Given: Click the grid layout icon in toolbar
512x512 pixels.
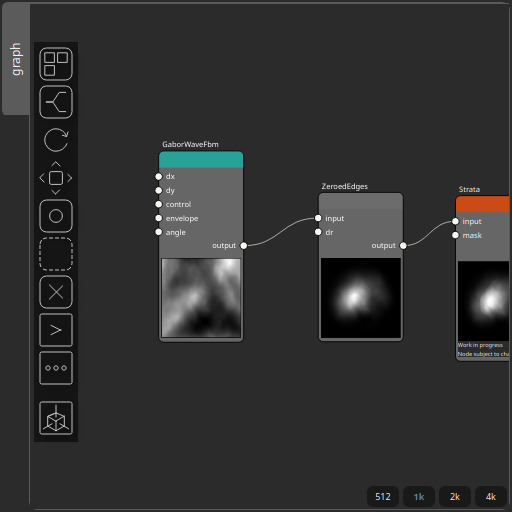Looking at the screenshot, I should tap(56, 64).
